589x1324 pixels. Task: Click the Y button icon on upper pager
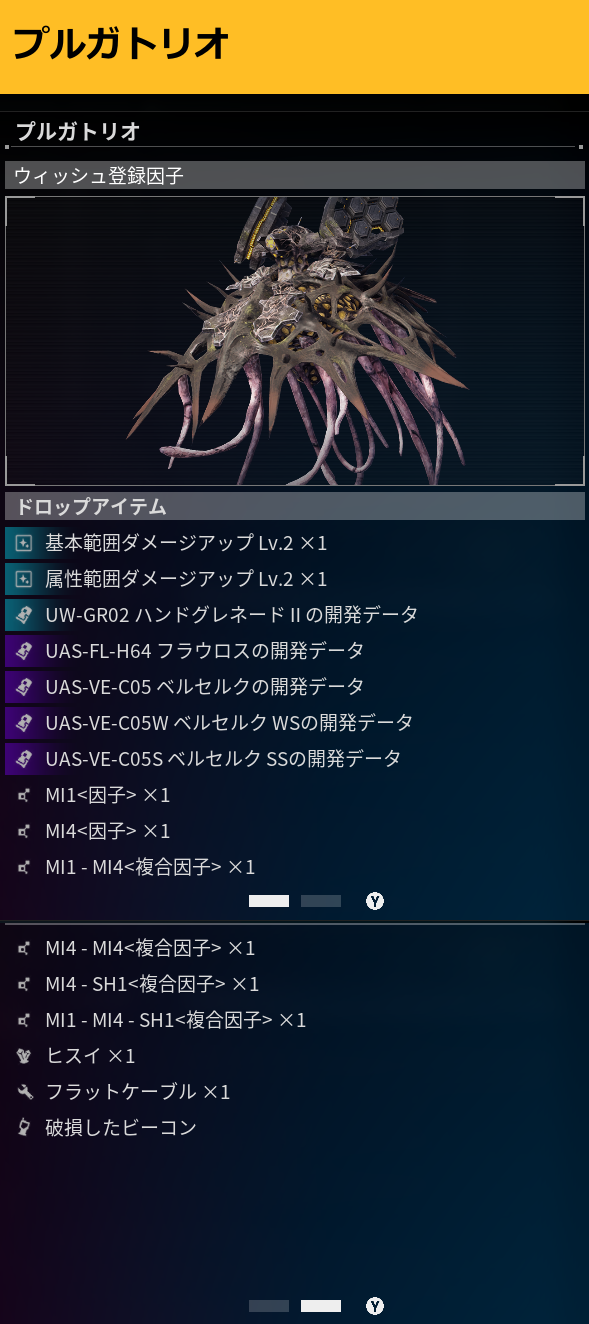pos(375,901)
